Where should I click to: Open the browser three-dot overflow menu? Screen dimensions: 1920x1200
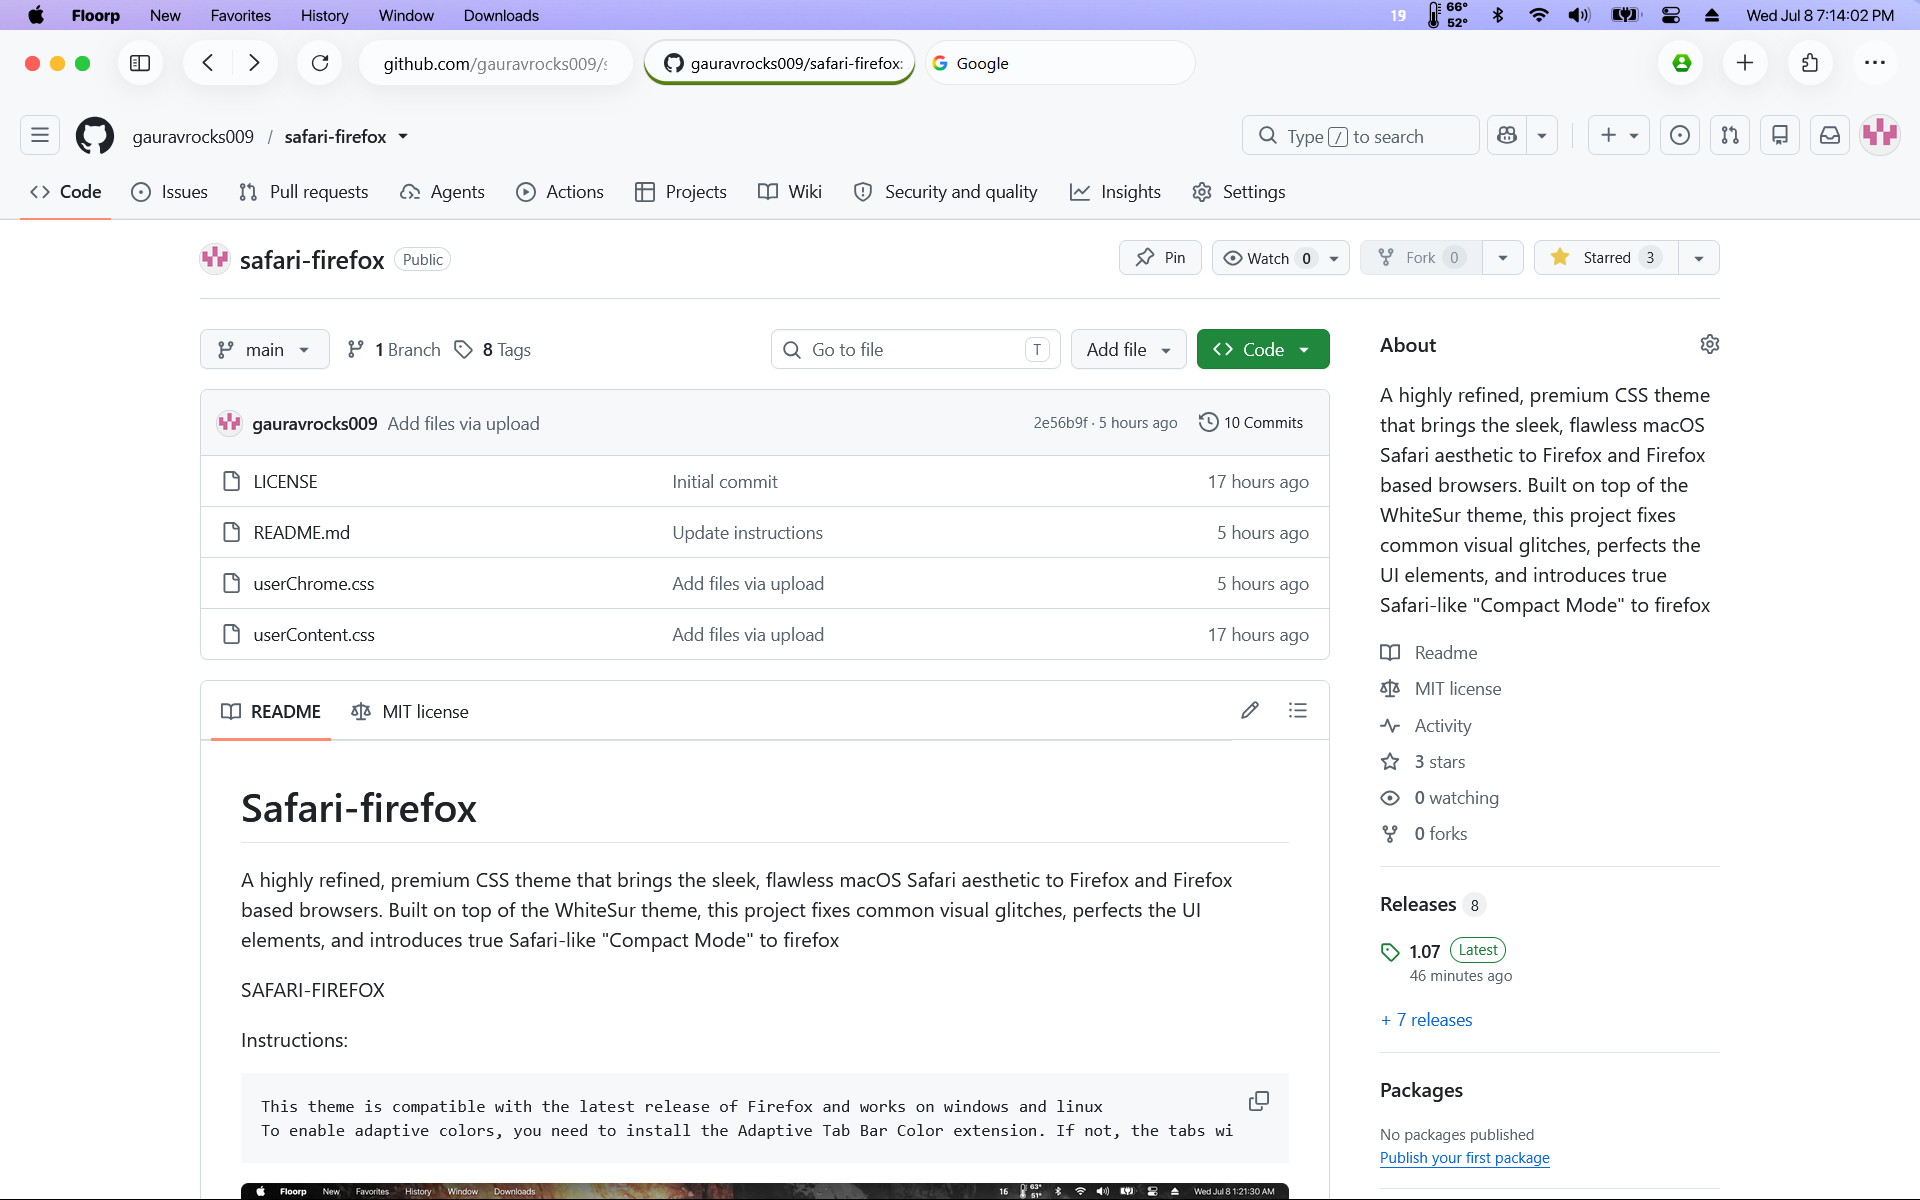click(1875, 63)
